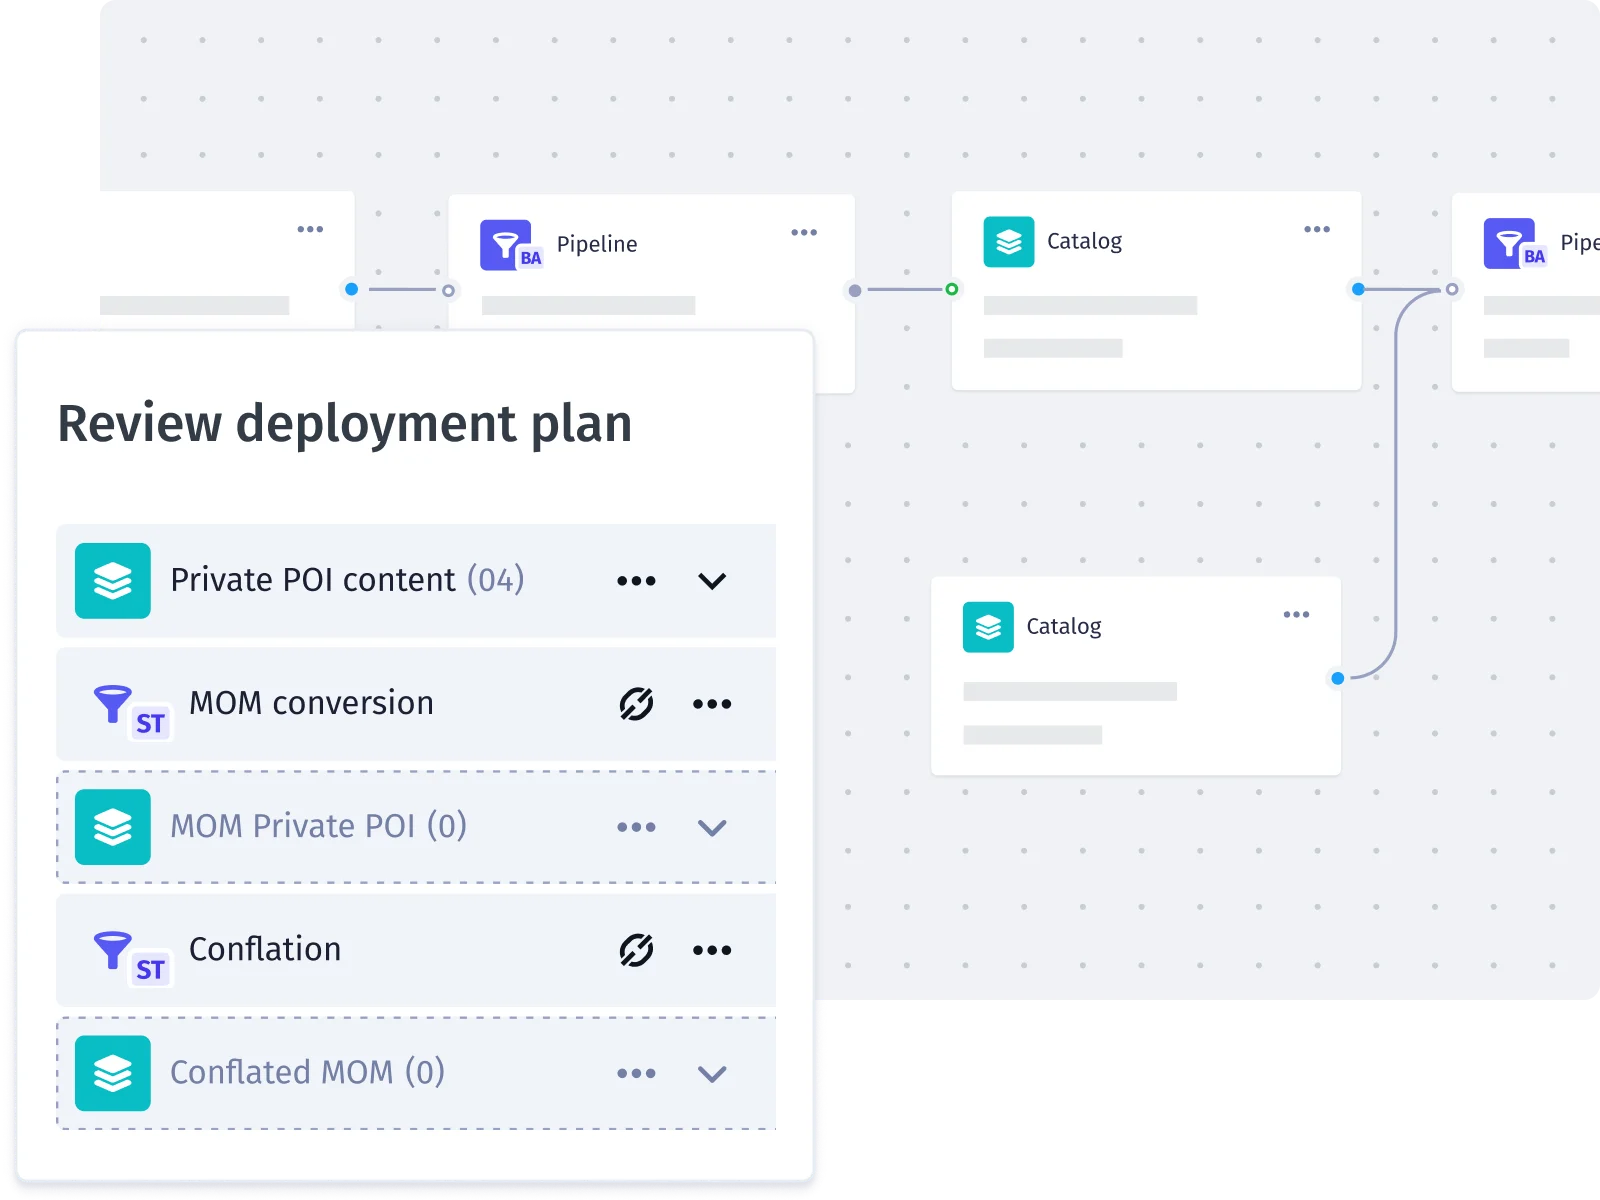The height and width of the screenshot is (1200, 1600).
Task: Expand the Conflated MOM row
Action: [712, 1075]
